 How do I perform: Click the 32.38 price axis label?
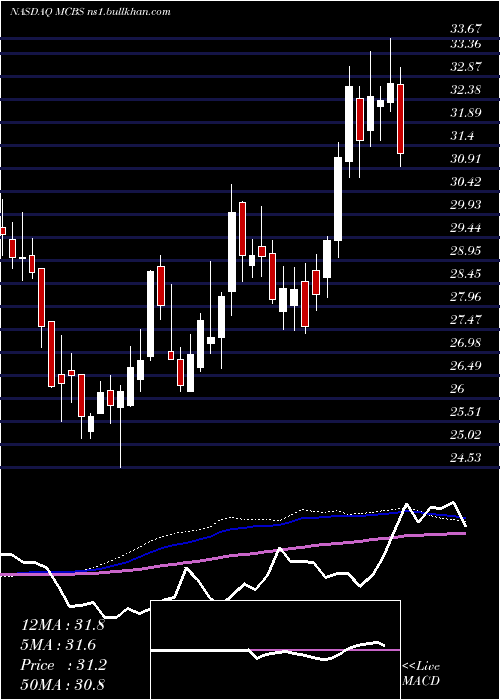click(466, 90)
